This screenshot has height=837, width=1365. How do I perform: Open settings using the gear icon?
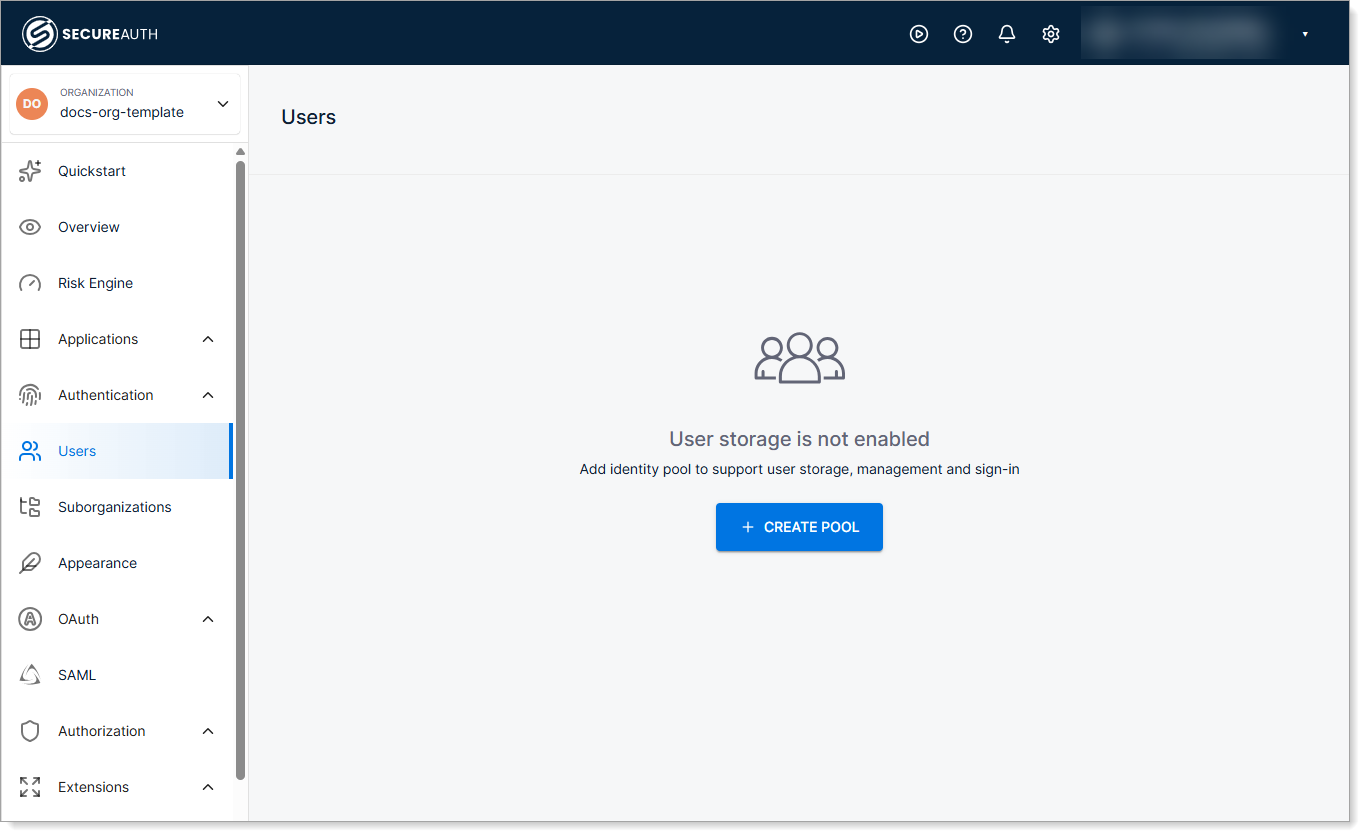tap(1050, 33)
